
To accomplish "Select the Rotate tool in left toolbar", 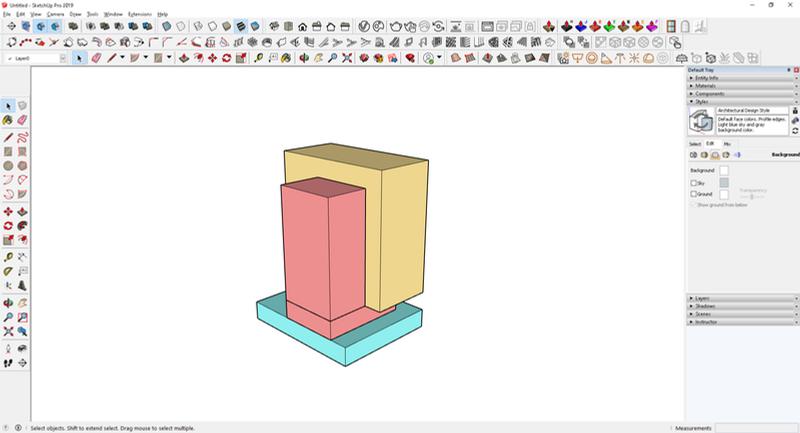I will tap(8, 226).
